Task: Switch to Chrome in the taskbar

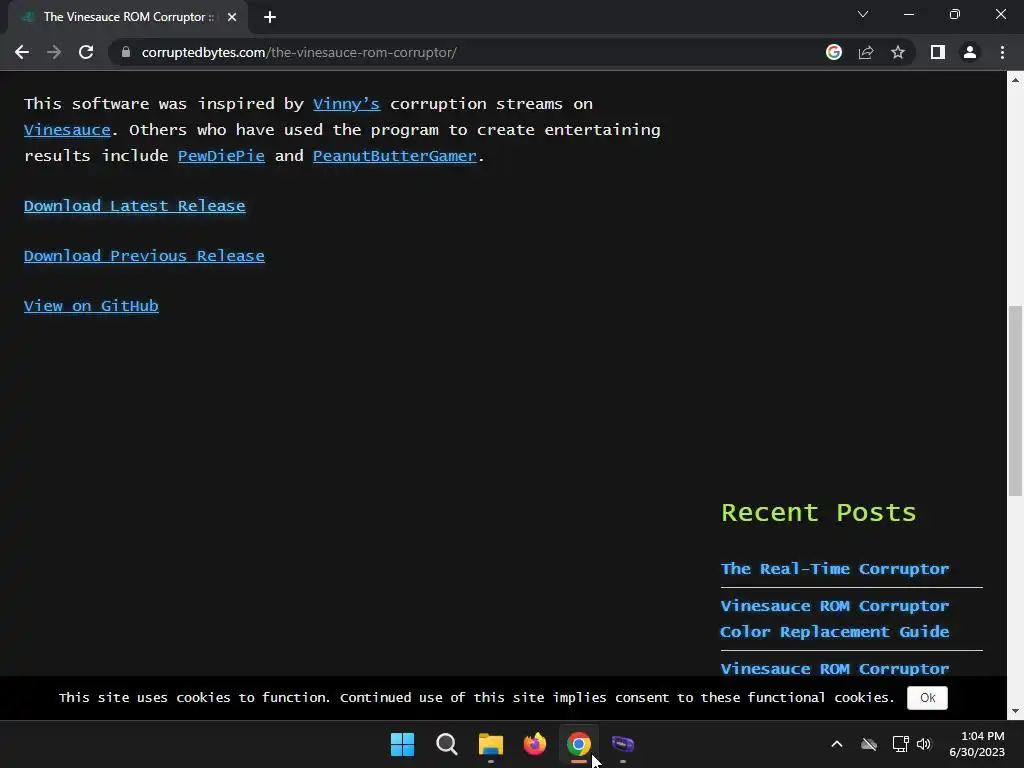Action: pos(579,744)
